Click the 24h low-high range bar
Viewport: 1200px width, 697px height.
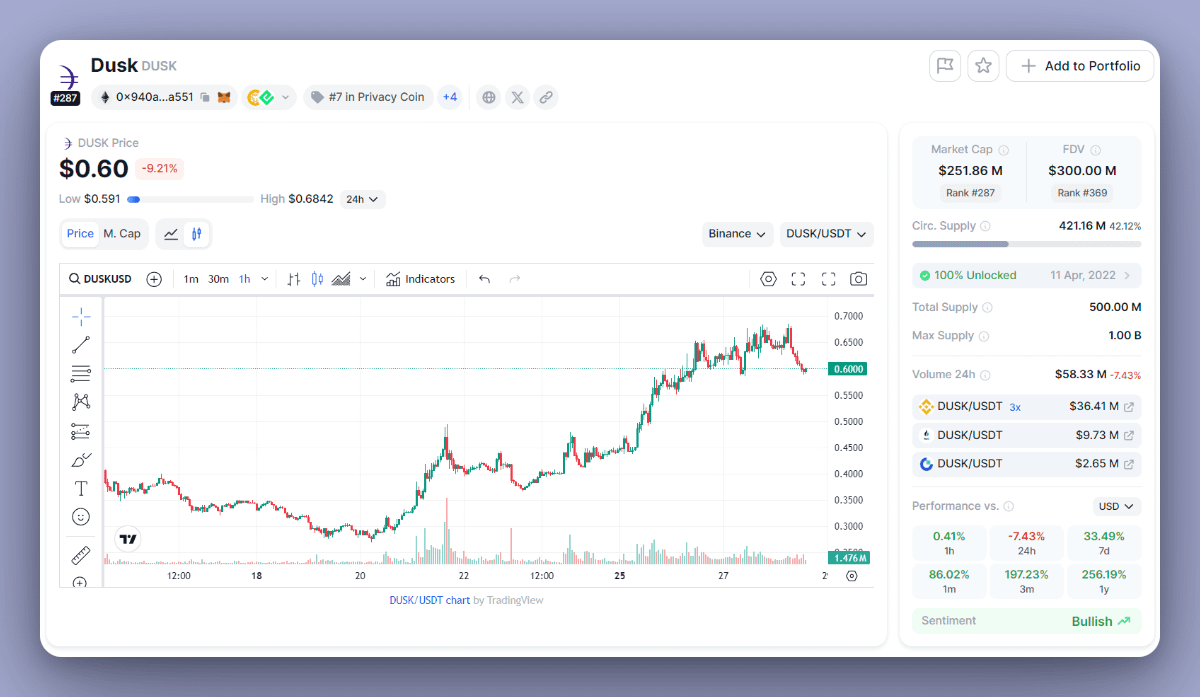point(190,199)
